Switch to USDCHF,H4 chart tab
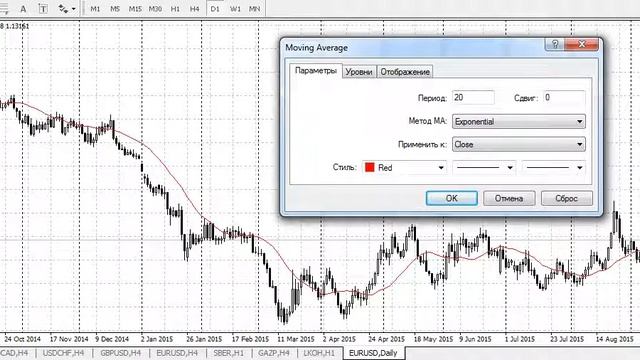The width and height of the screenshot is (640, 360). tap(63, 353)
